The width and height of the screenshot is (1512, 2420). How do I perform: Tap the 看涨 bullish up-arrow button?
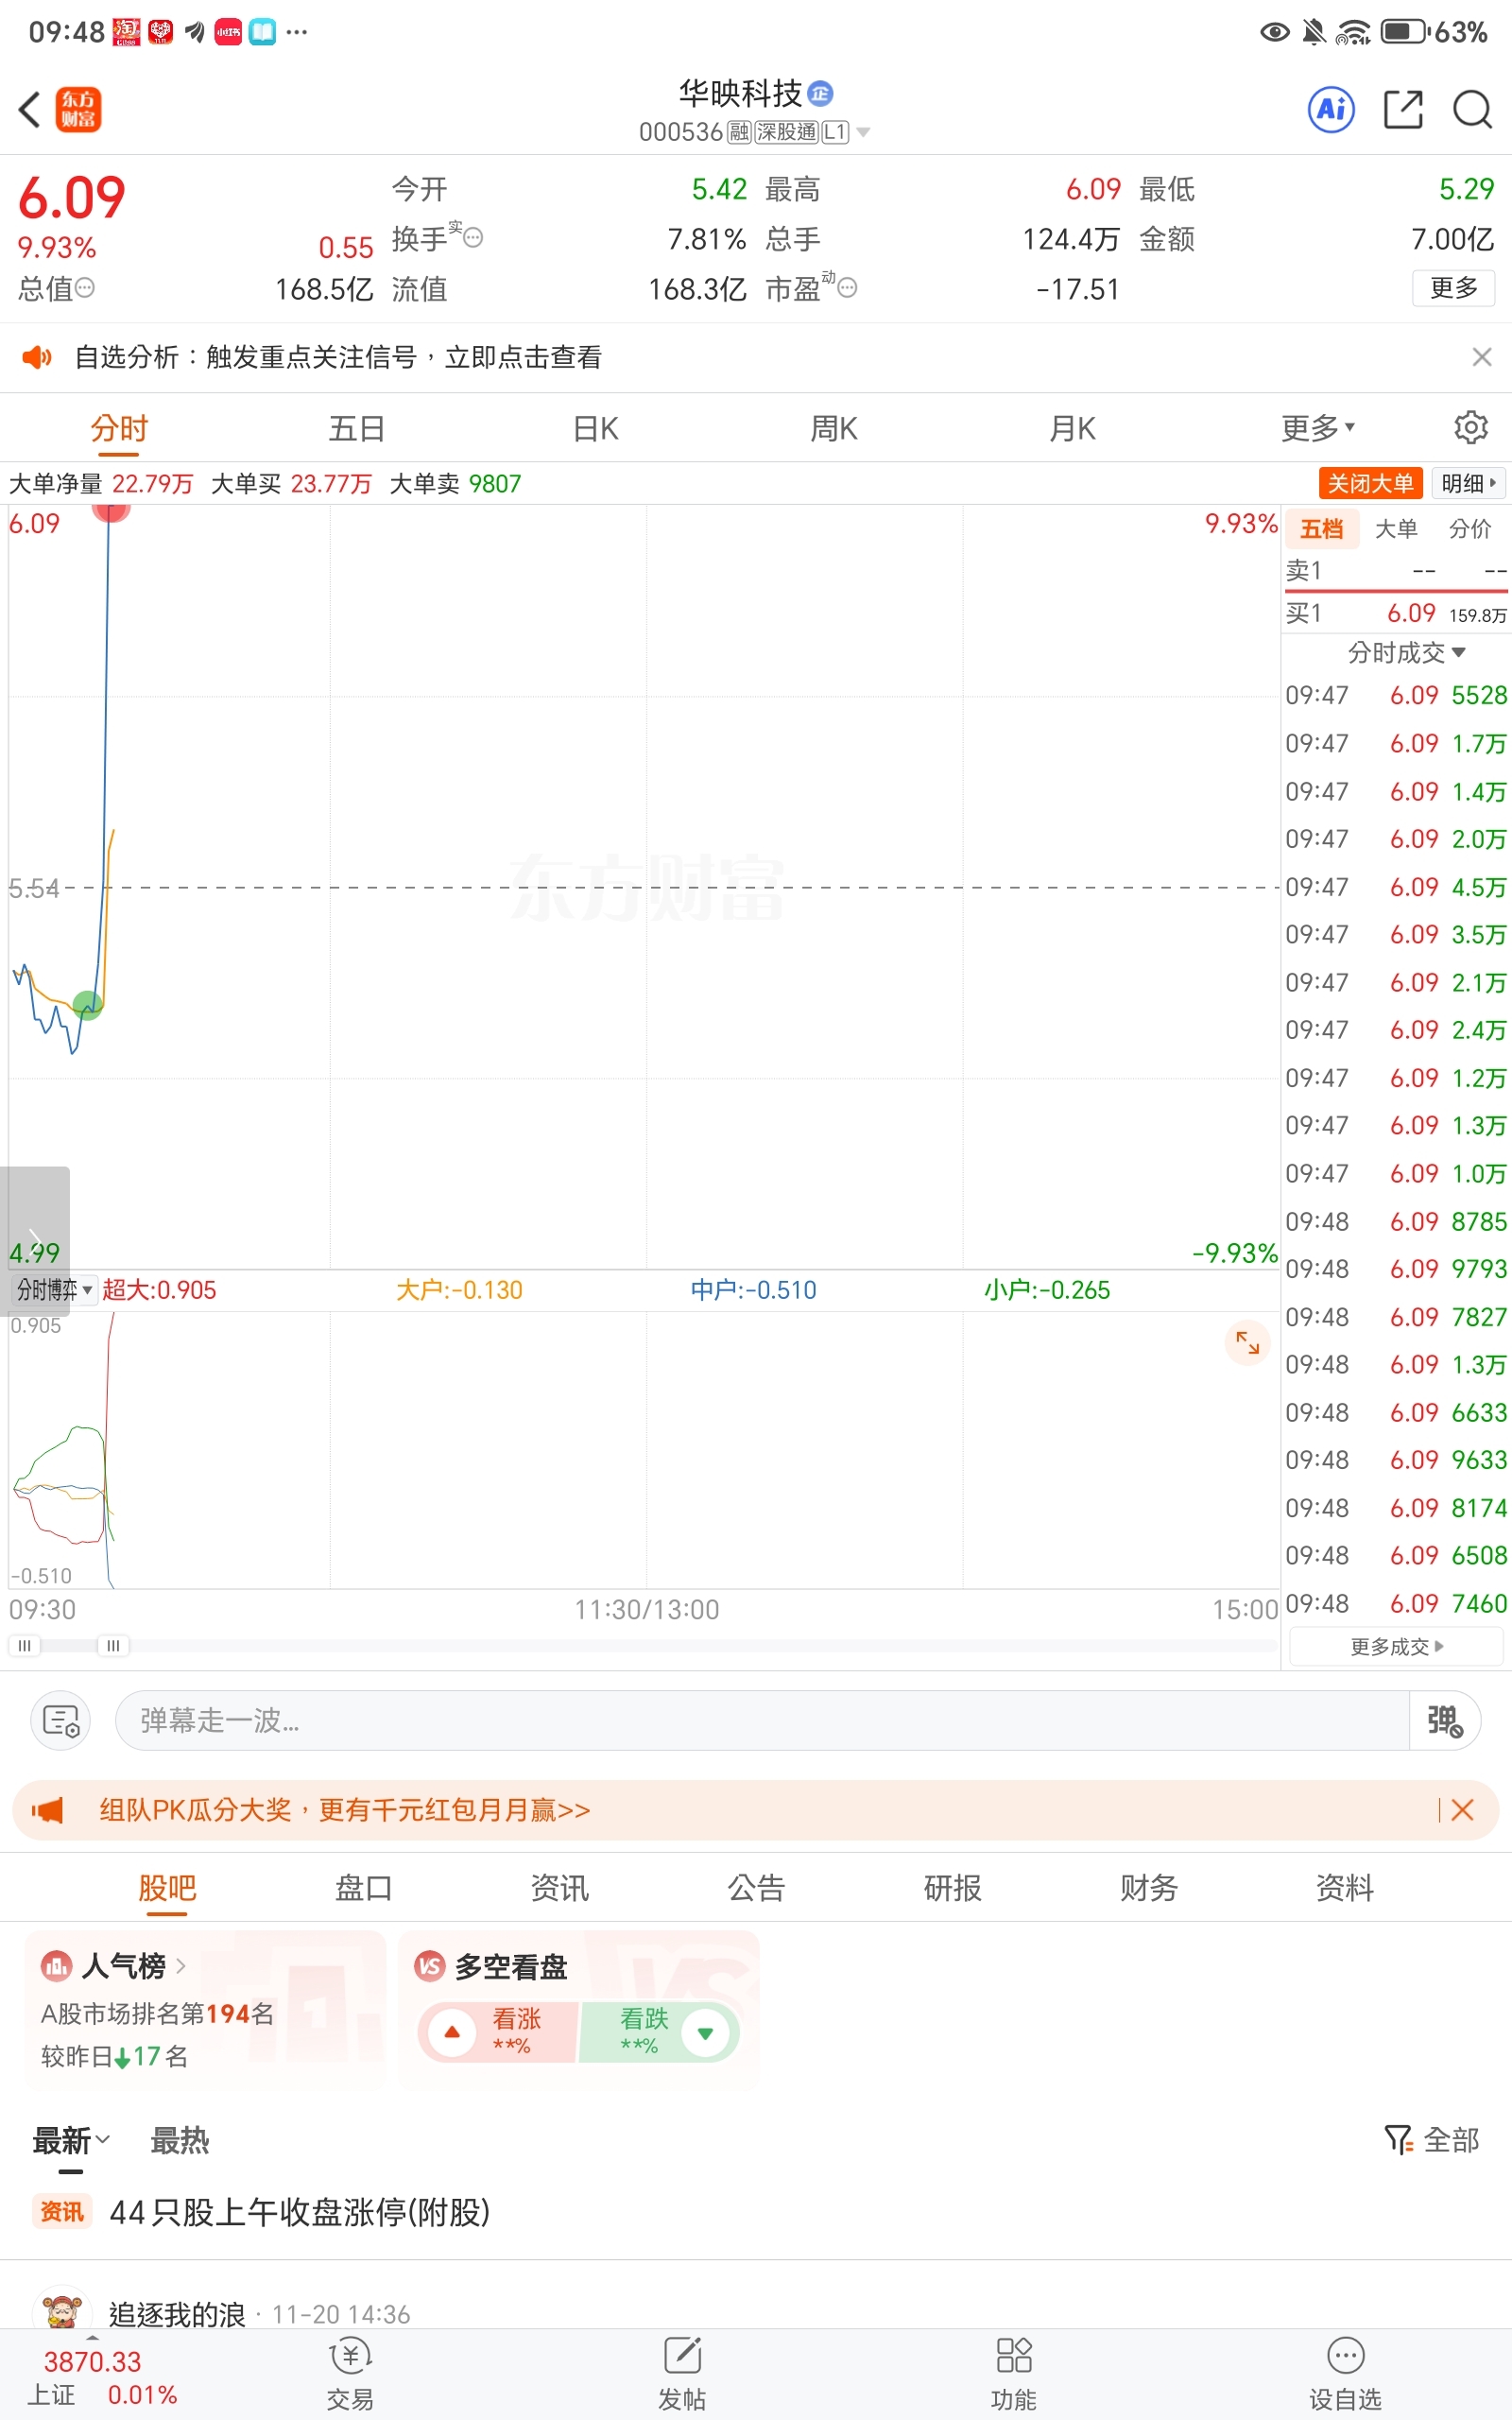coord(452,2032)
